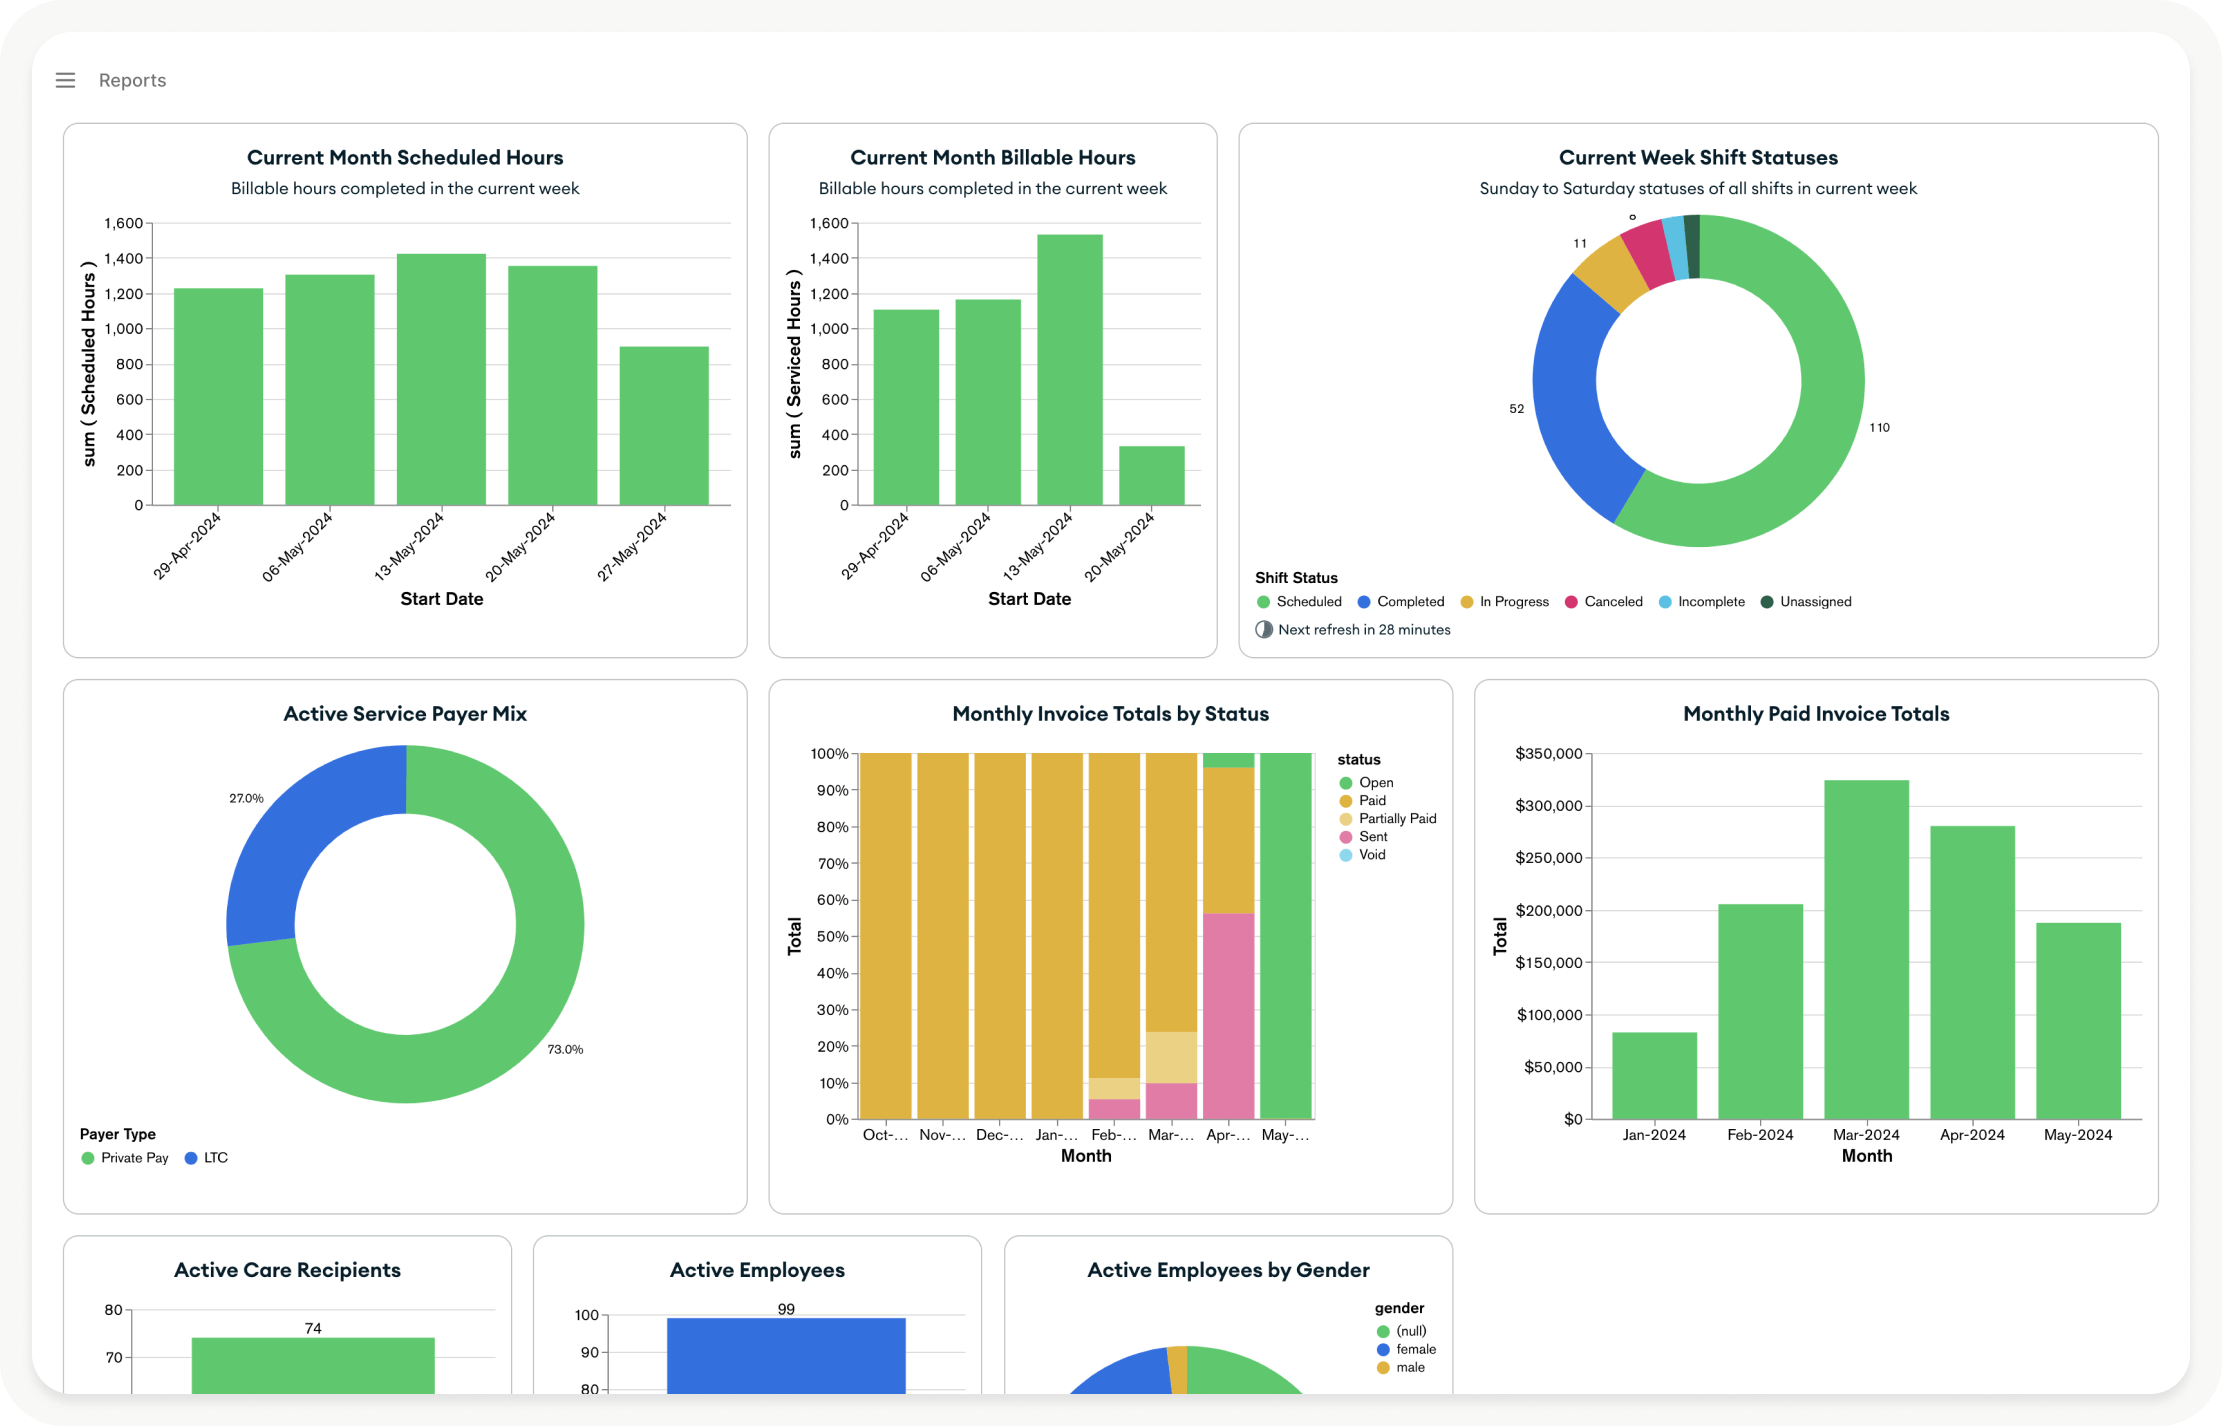Viewport: 2222px width, 1426px height.
Task: Click the Unassigned legend swatch
Action: point(1767,601)
